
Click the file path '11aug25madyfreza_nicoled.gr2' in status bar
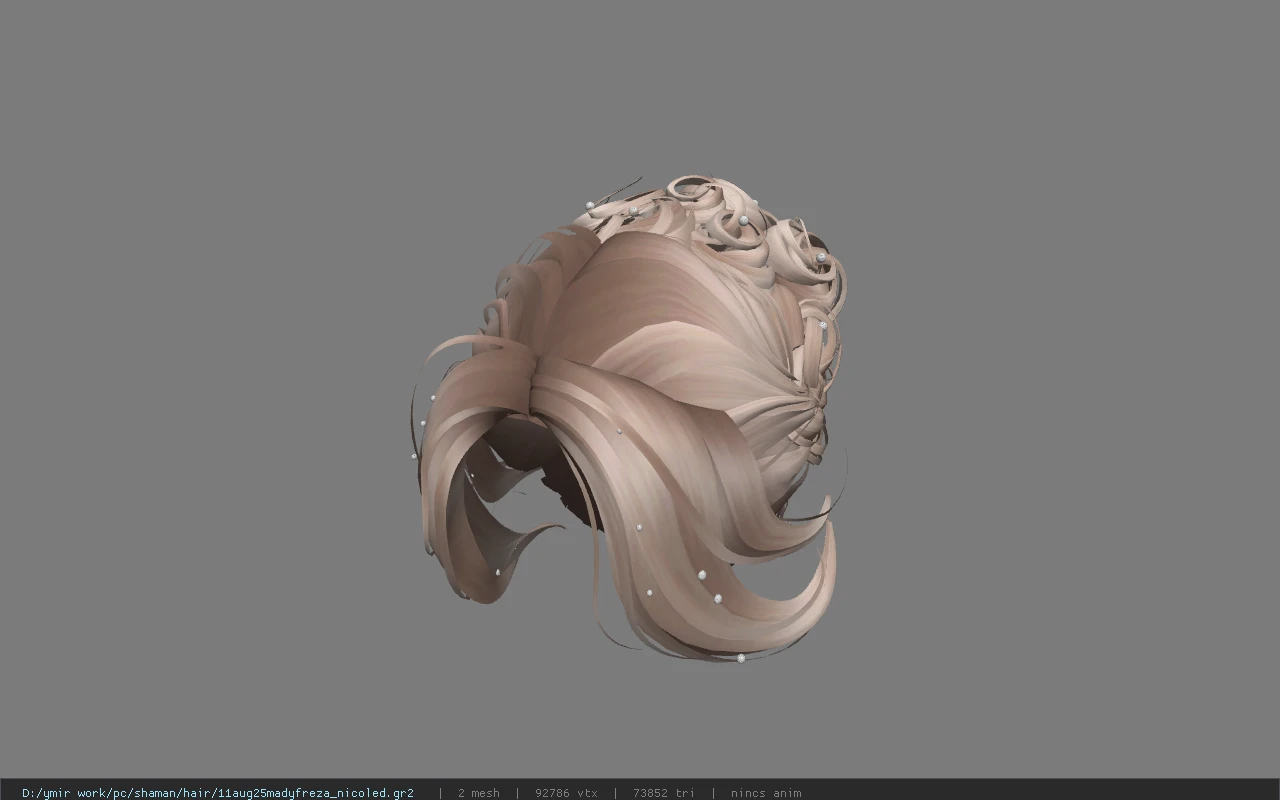tap(218, 793)
